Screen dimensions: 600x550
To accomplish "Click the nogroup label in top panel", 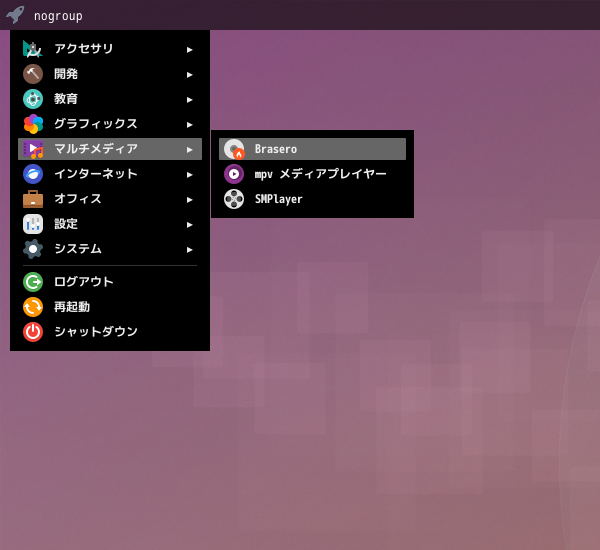I will coord(58,16).
